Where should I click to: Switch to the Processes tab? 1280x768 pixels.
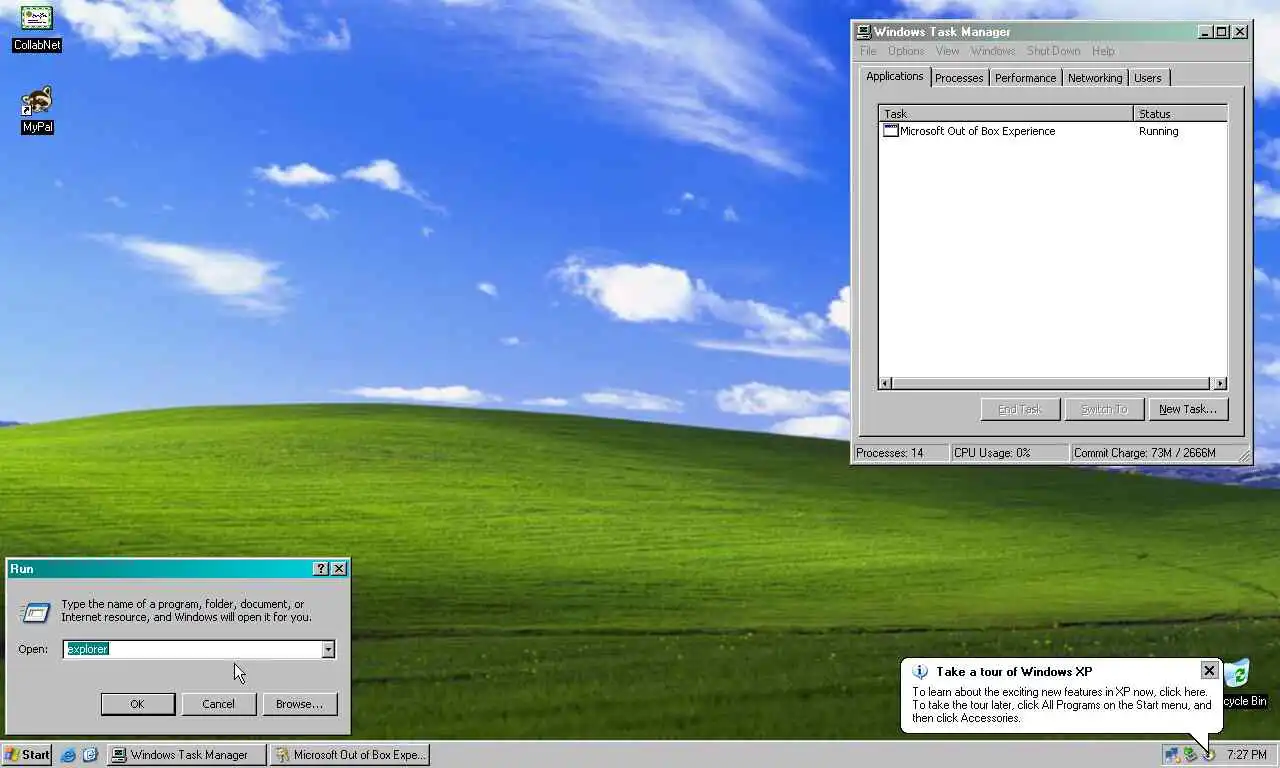point(959,78)
